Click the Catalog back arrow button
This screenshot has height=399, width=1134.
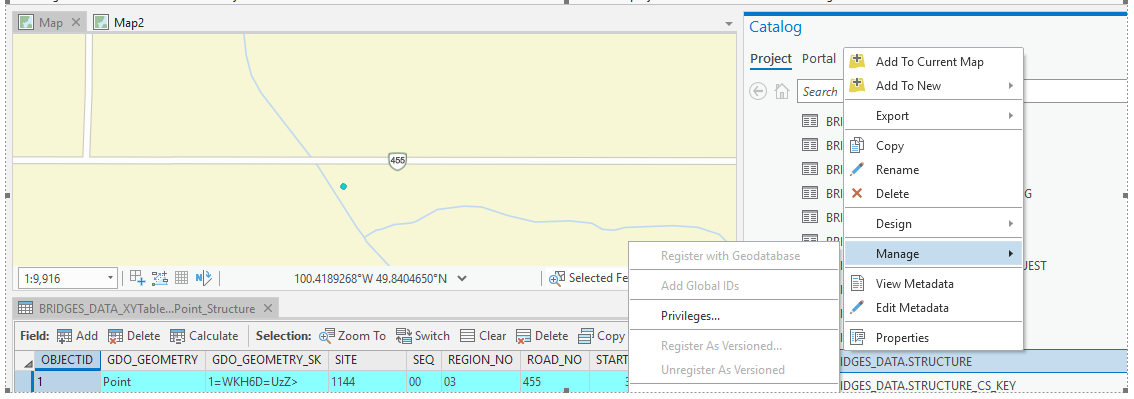tap(758, 91)
